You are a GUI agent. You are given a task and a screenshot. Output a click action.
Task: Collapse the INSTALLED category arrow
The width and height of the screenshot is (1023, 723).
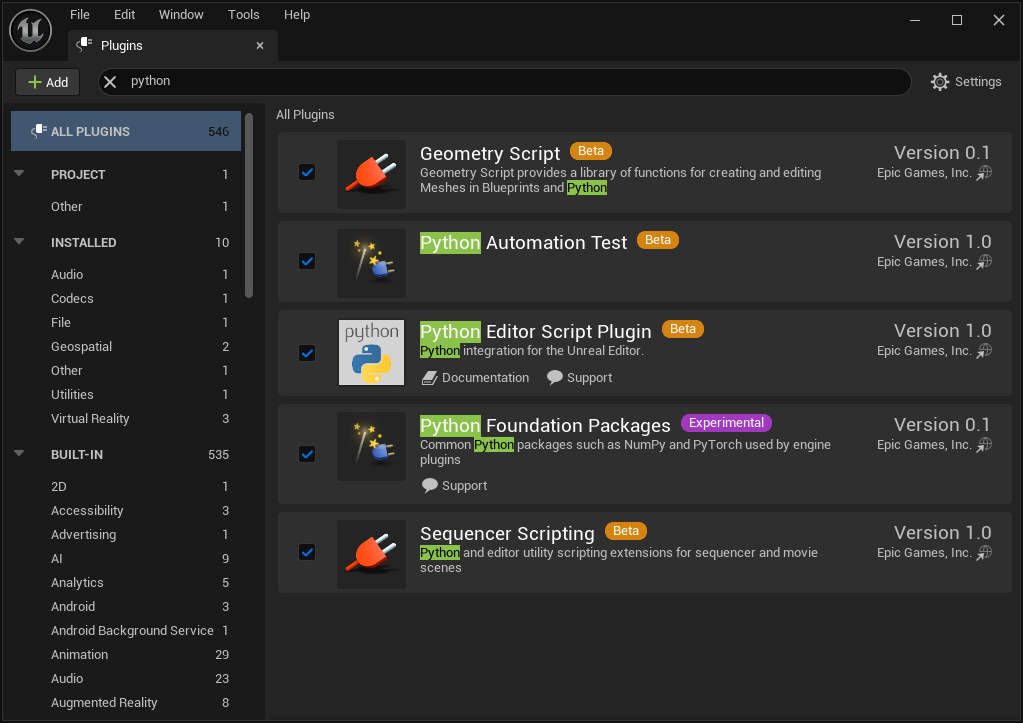(x=19, y=241)
